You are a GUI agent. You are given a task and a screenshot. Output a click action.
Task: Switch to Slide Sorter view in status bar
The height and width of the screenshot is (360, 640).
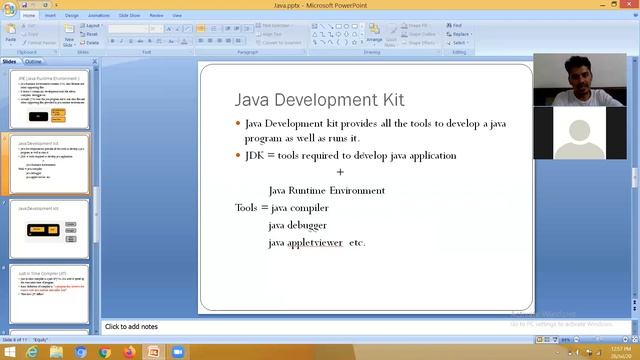coord(547,340)
